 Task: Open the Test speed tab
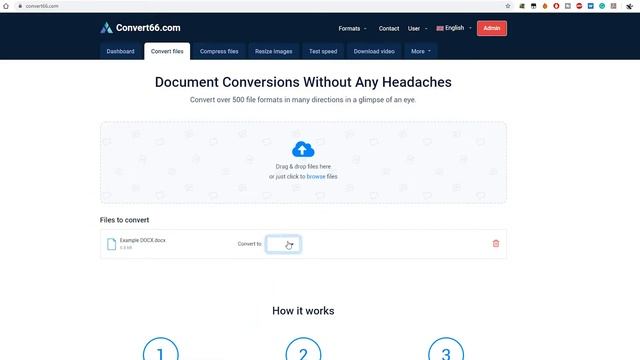[323, 51]
